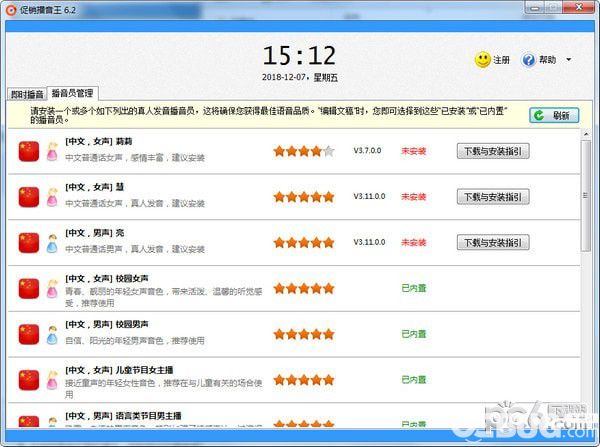Select the [中文，男声] 语言类节目男主播 title

point(123,416)
